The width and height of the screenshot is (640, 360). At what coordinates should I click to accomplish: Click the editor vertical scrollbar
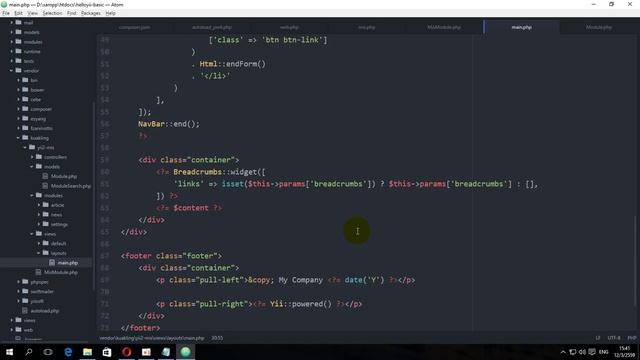coord(635,261)
